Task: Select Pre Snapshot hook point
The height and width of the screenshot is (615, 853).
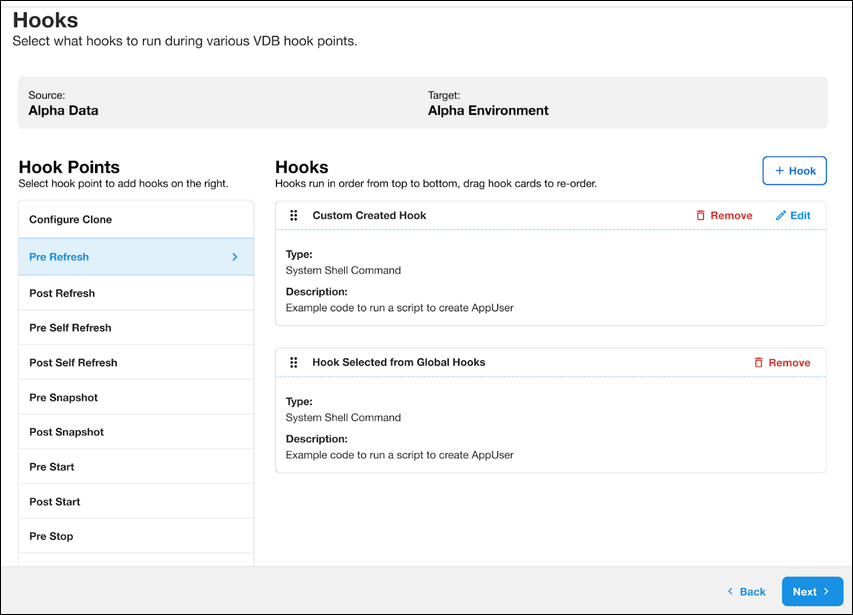Action: pos(64,398)
